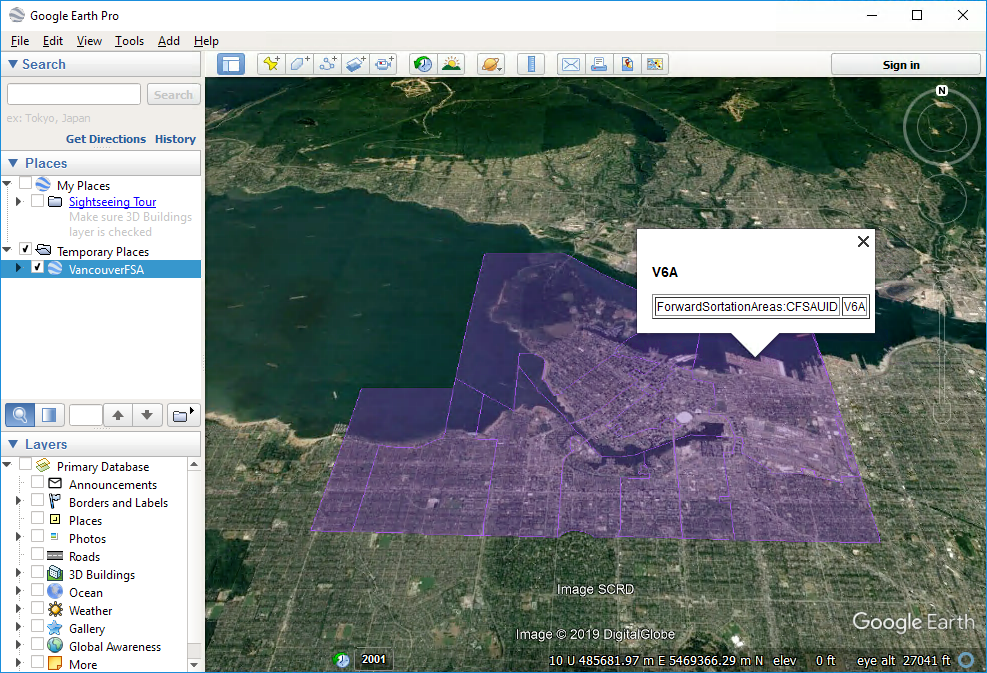Collapse the Temporary Places node

pyautogui.click(x=7, y=250)
